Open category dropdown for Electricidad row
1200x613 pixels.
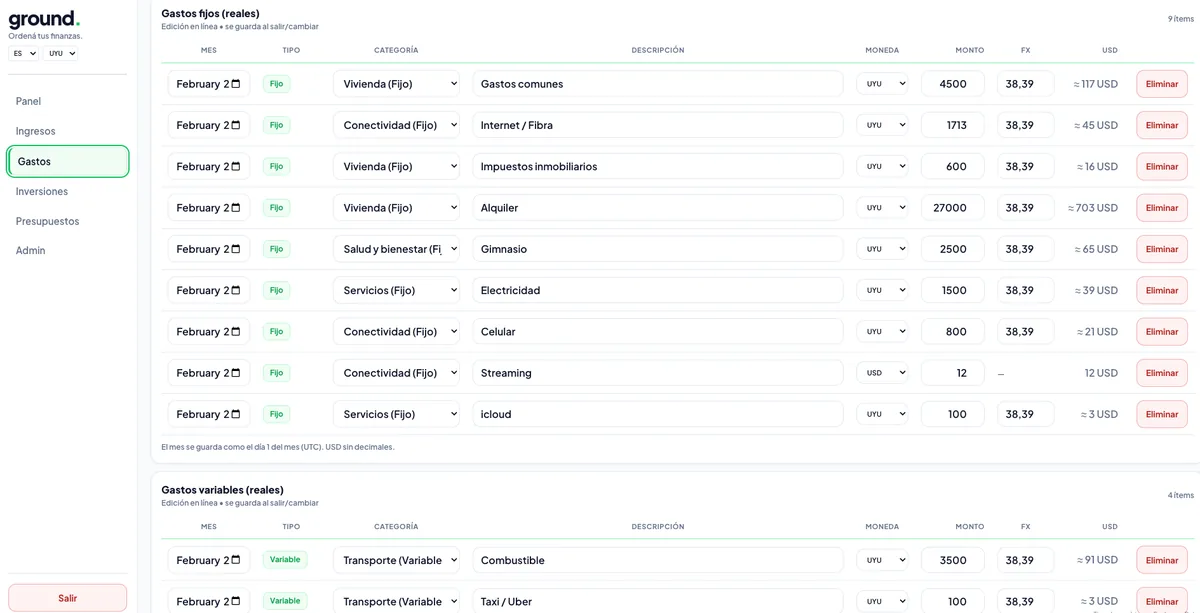click(396, 290)
